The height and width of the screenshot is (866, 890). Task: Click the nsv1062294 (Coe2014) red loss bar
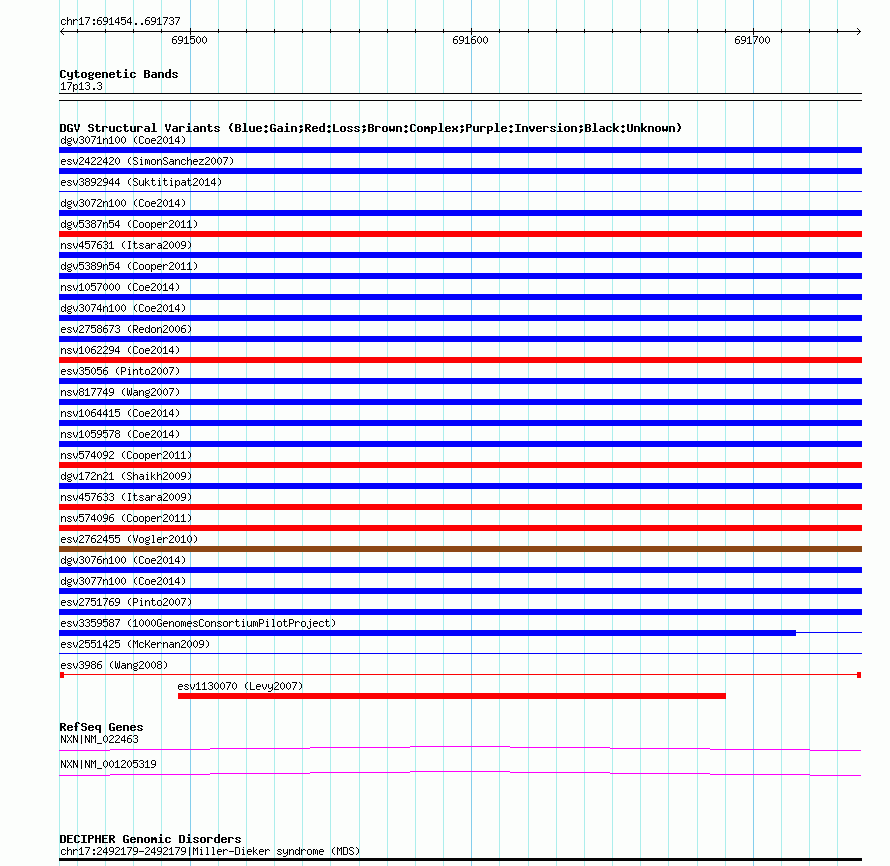[460, 360]
